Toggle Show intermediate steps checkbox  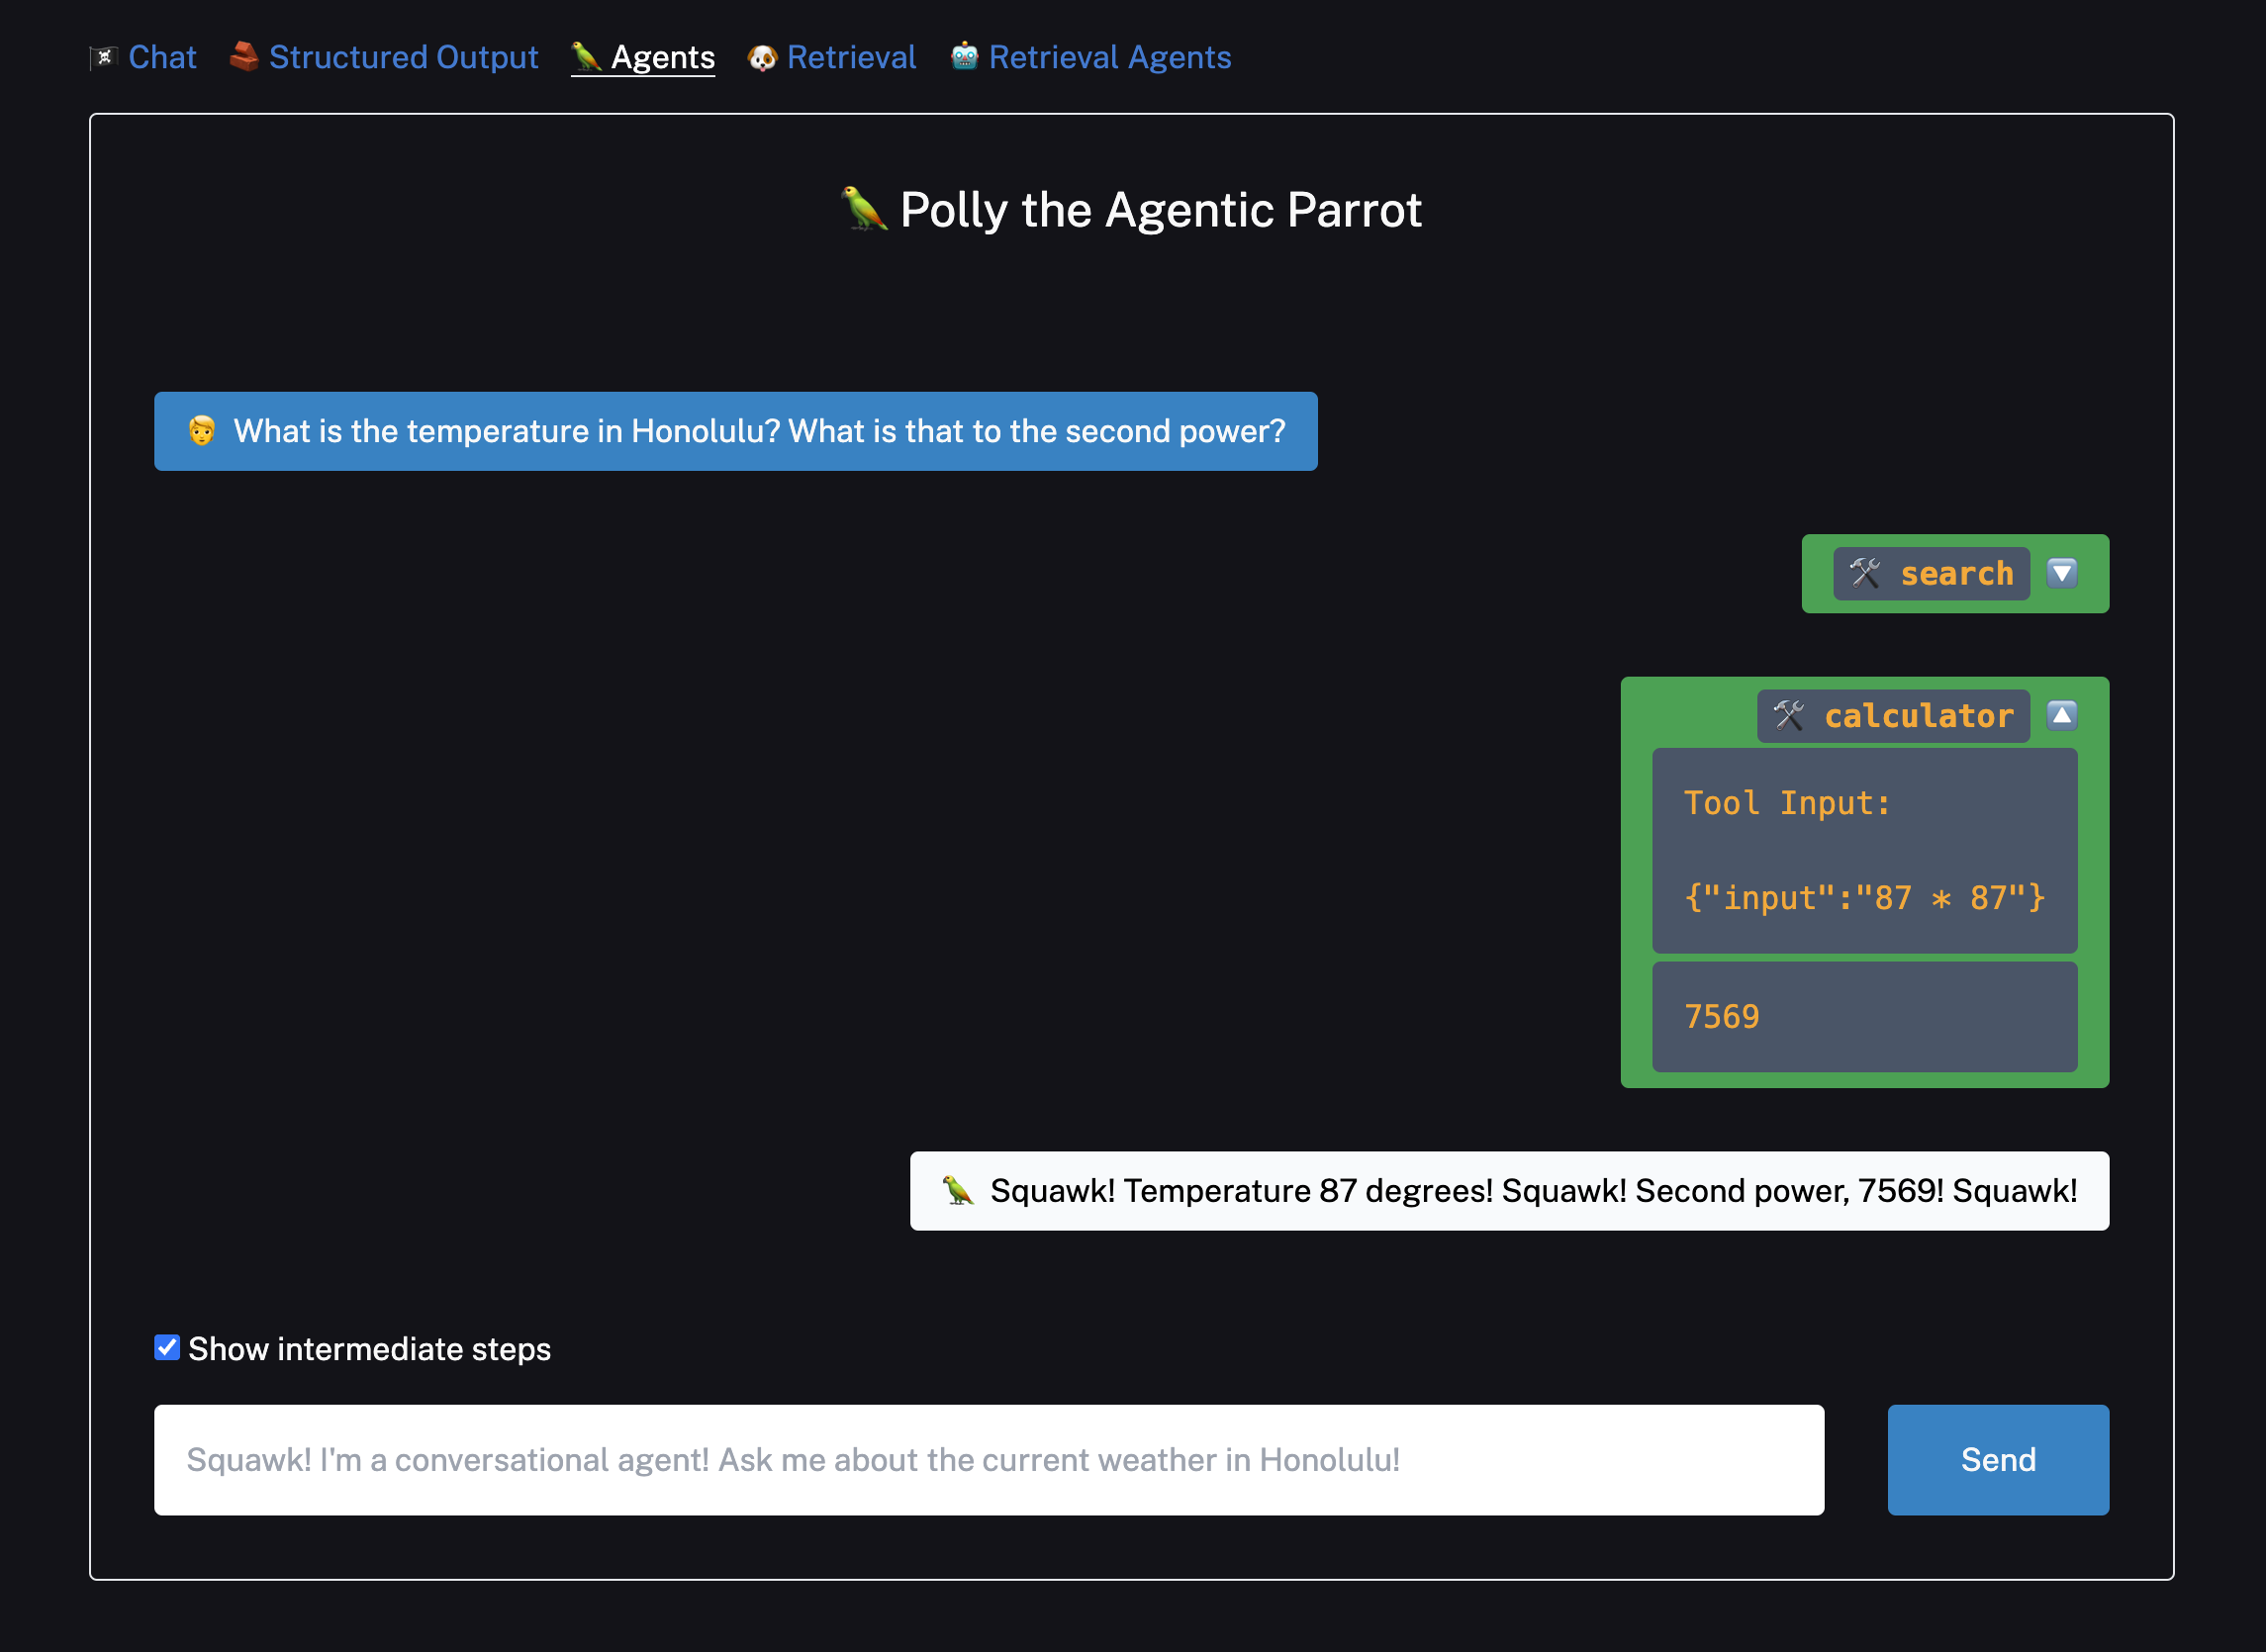pyautogui.click(x=165, y=1349)
